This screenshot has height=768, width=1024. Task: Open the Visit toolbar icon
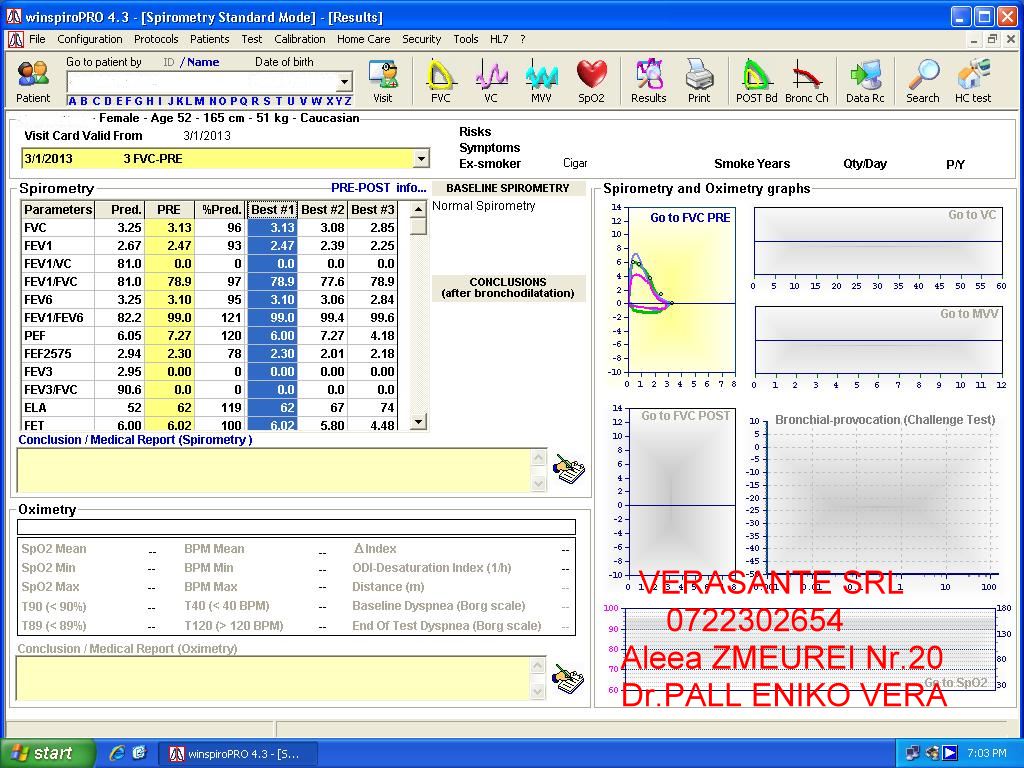383,81
